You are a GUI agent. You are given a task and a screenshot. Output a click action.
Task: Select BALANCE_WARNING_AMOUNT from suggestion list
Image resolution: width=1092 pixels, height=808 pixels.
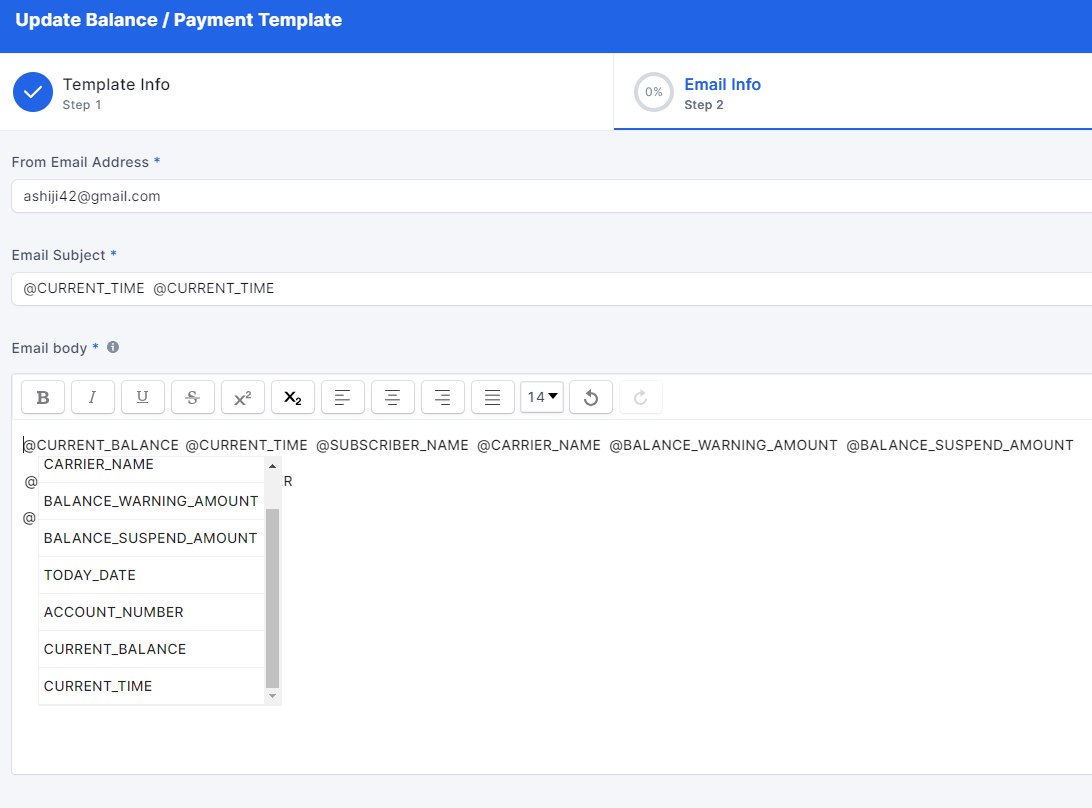point(151,501)
